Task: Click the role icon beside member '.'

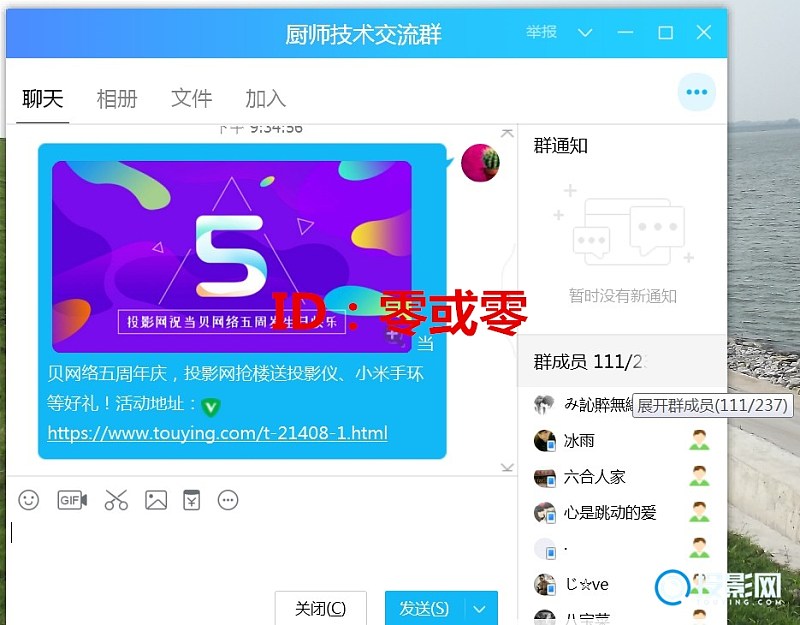Action: tap(699, 548)
